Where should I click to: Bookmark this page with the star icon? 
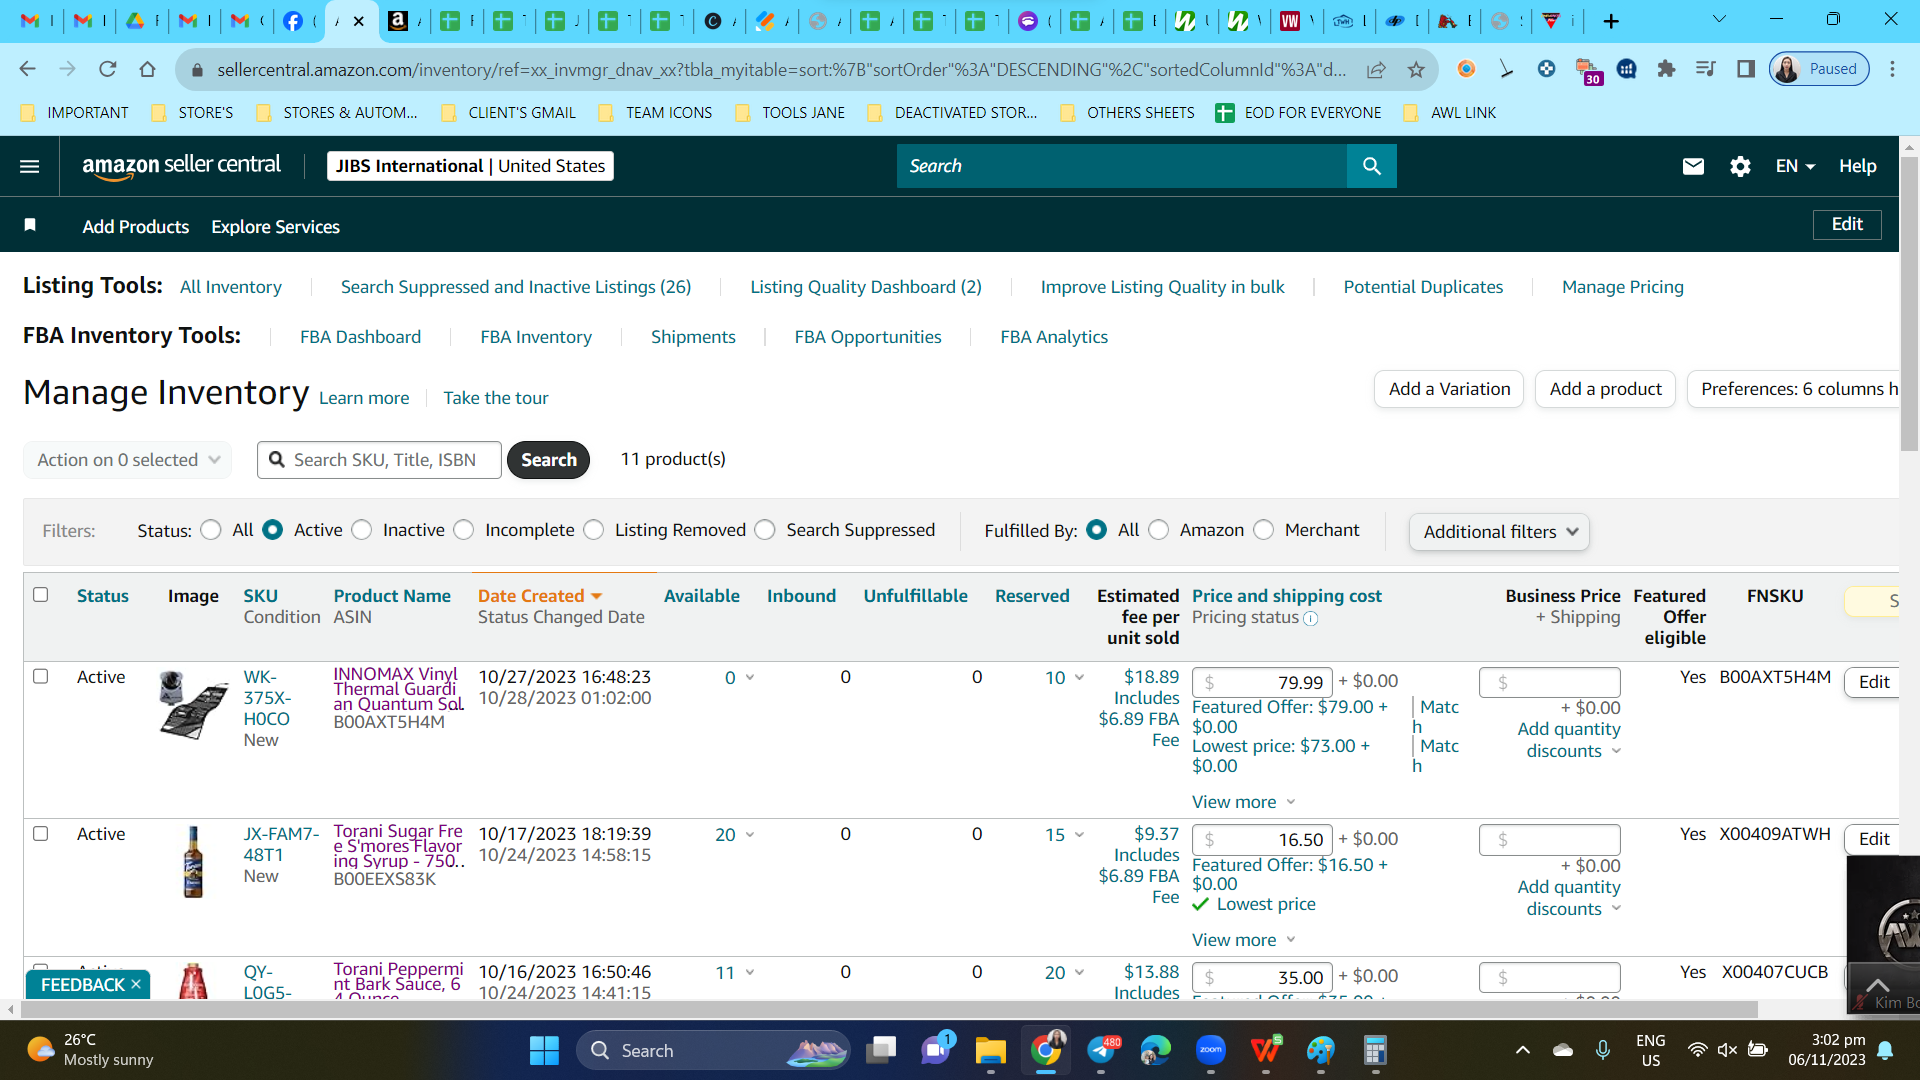[x=1416, y=69]
